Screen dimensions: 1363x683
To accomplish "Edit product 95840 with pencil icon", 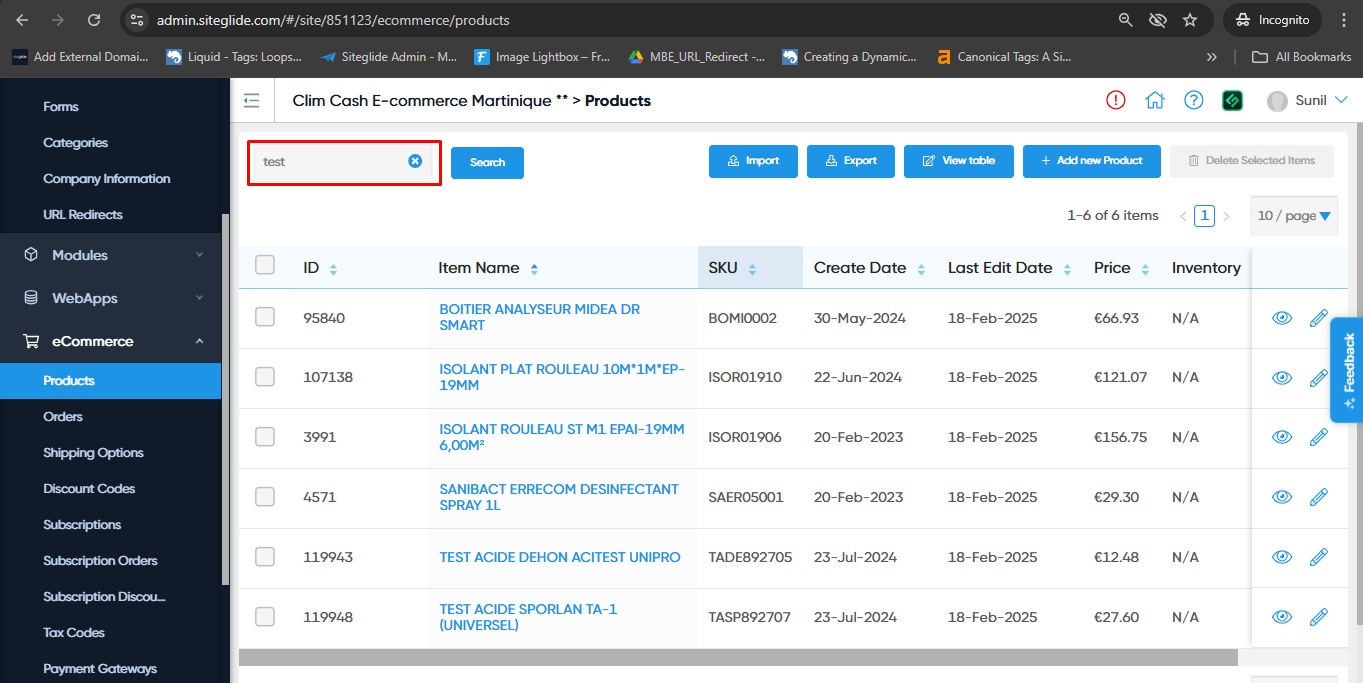I will [1318, 318].
